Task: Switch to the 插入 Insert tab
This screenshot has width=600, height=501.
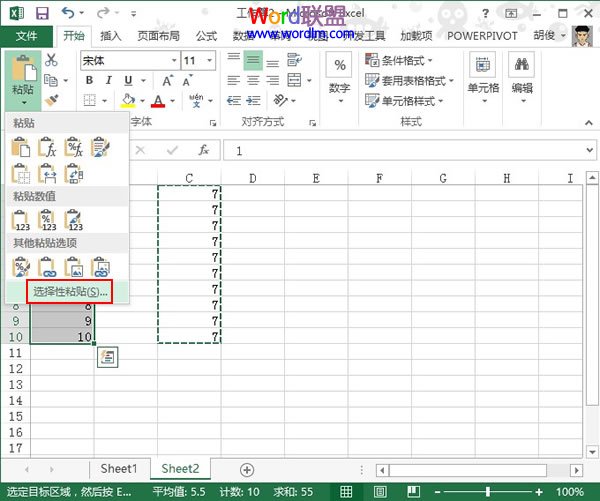Action: coord(111,36)
